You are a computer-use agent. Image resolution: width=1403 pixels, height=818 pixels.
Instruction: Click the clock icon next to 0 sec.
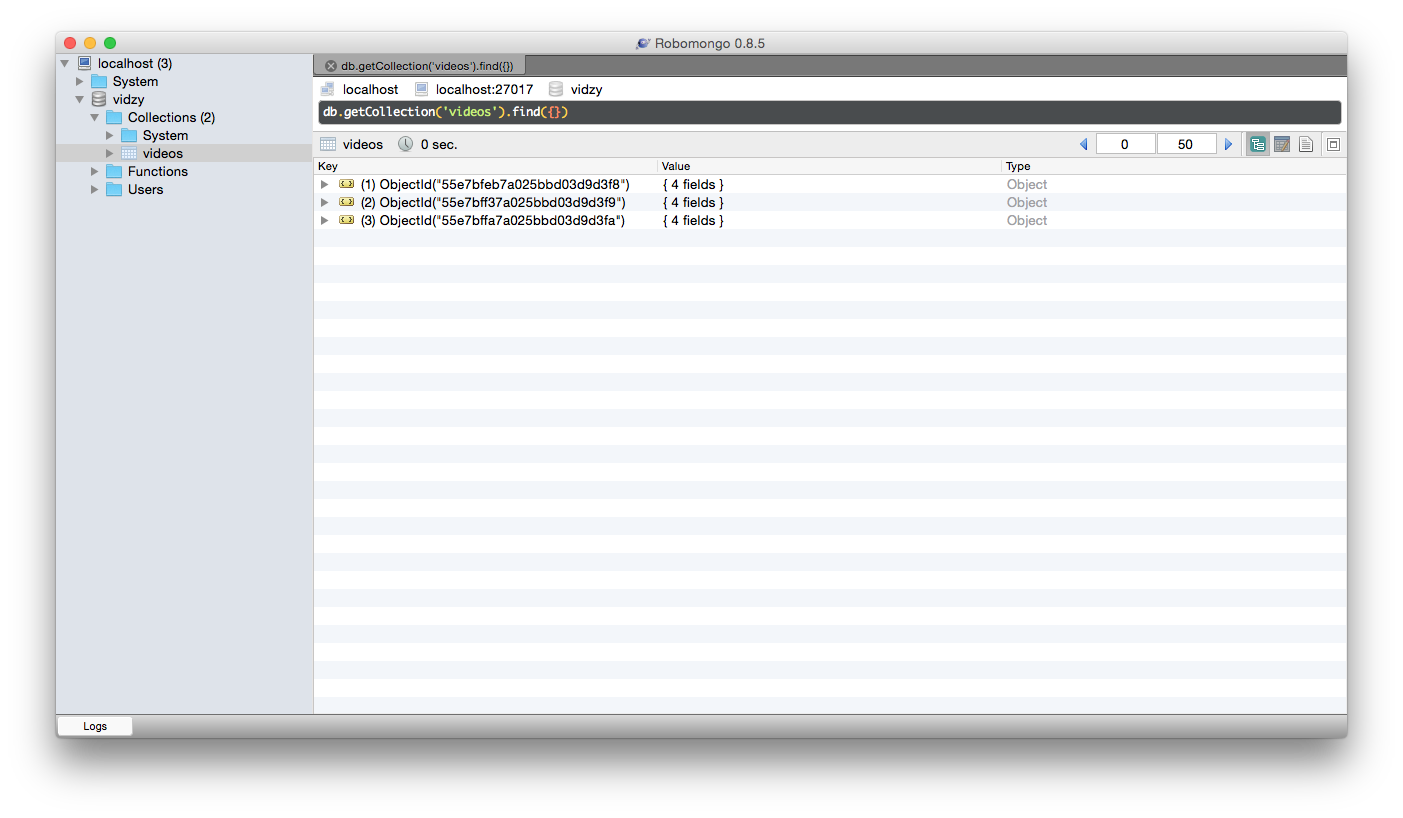tap(405, 144)
